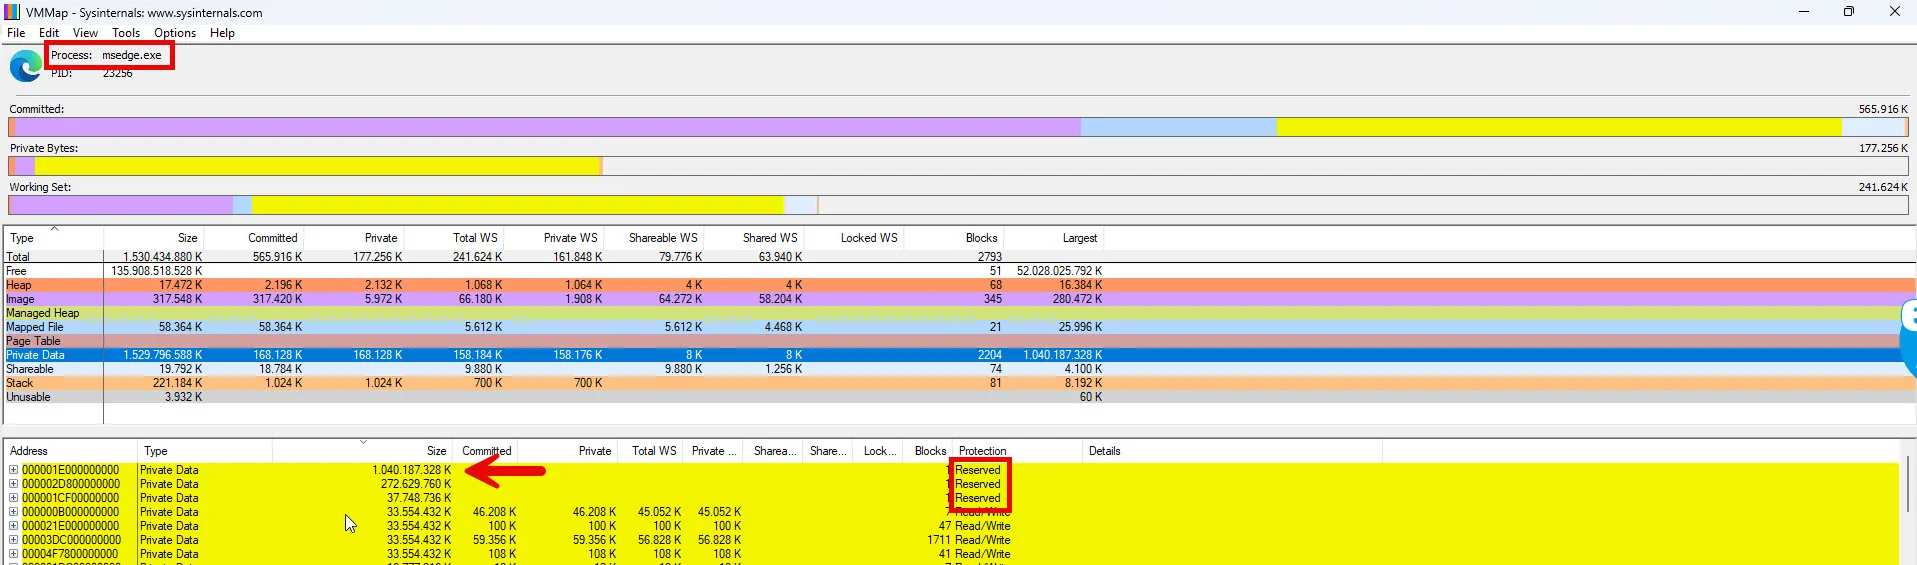Click purple Image segment of Committed bar
This screenshot has height=565, width=1917.
click(548, 127)
